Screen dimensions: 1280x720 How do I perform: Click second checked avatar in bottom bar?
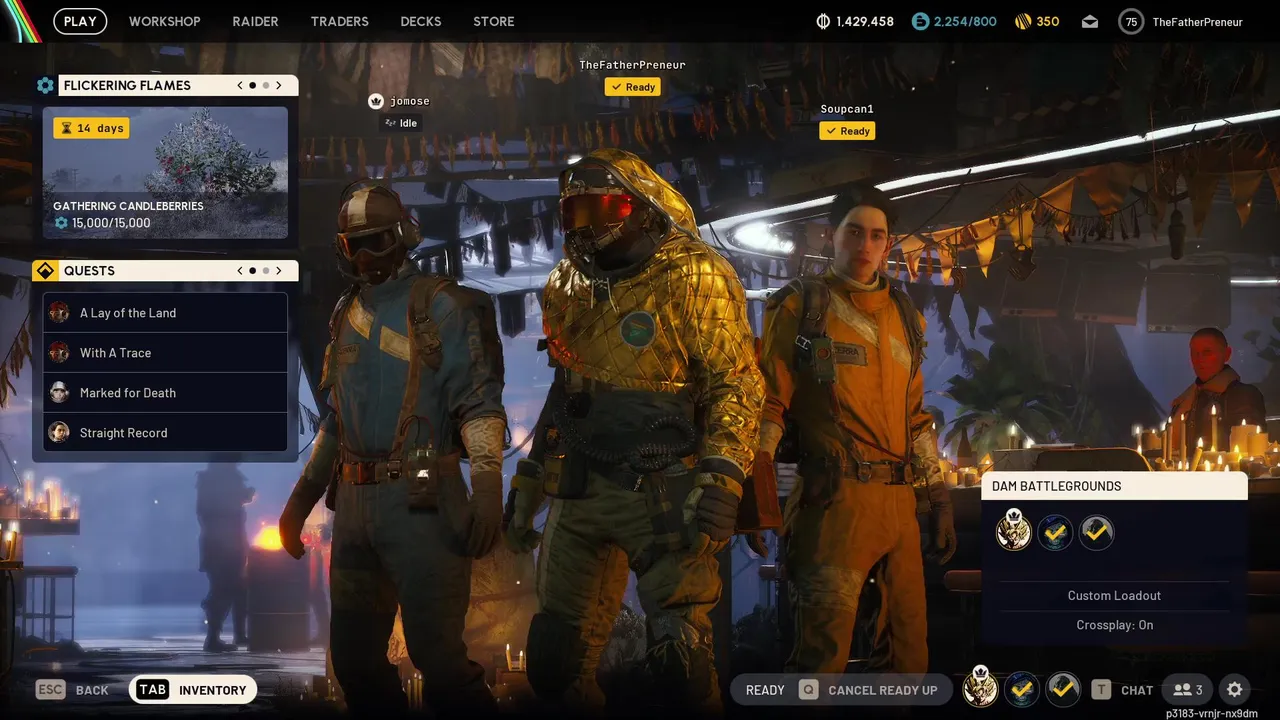[x=1021, y=689]
